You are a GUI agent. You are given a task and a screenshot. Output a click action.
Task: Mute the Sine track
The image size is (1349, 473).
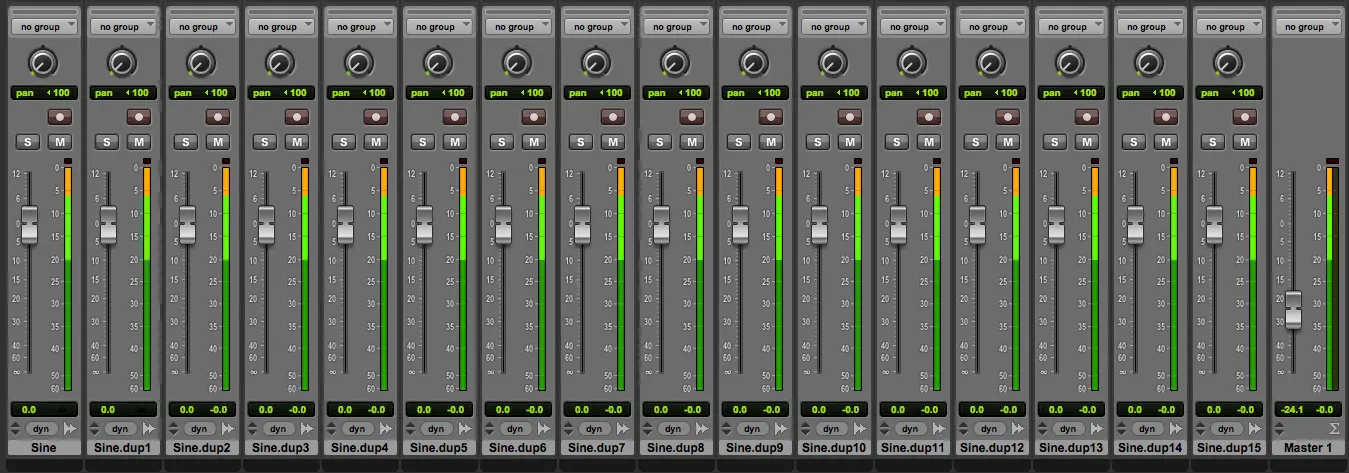60,142
